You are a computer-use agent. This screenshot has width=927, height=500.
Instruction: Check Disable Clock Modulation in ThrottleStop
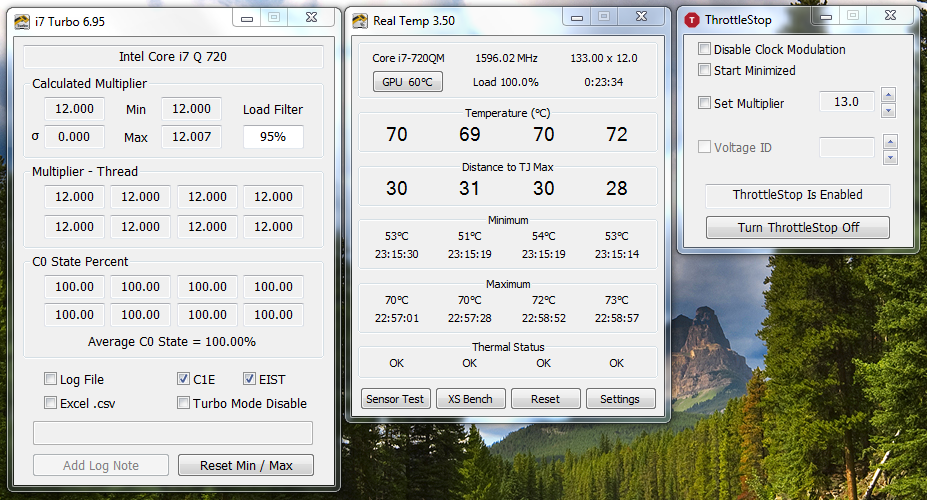[704, 48]
